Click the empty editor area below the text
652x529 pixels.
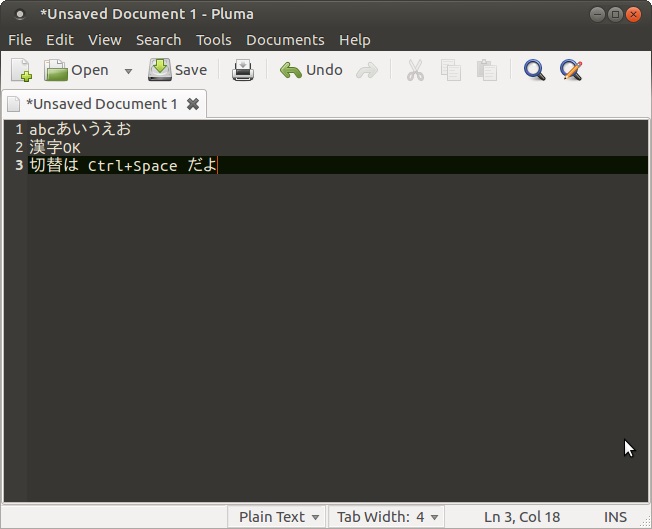337,337
